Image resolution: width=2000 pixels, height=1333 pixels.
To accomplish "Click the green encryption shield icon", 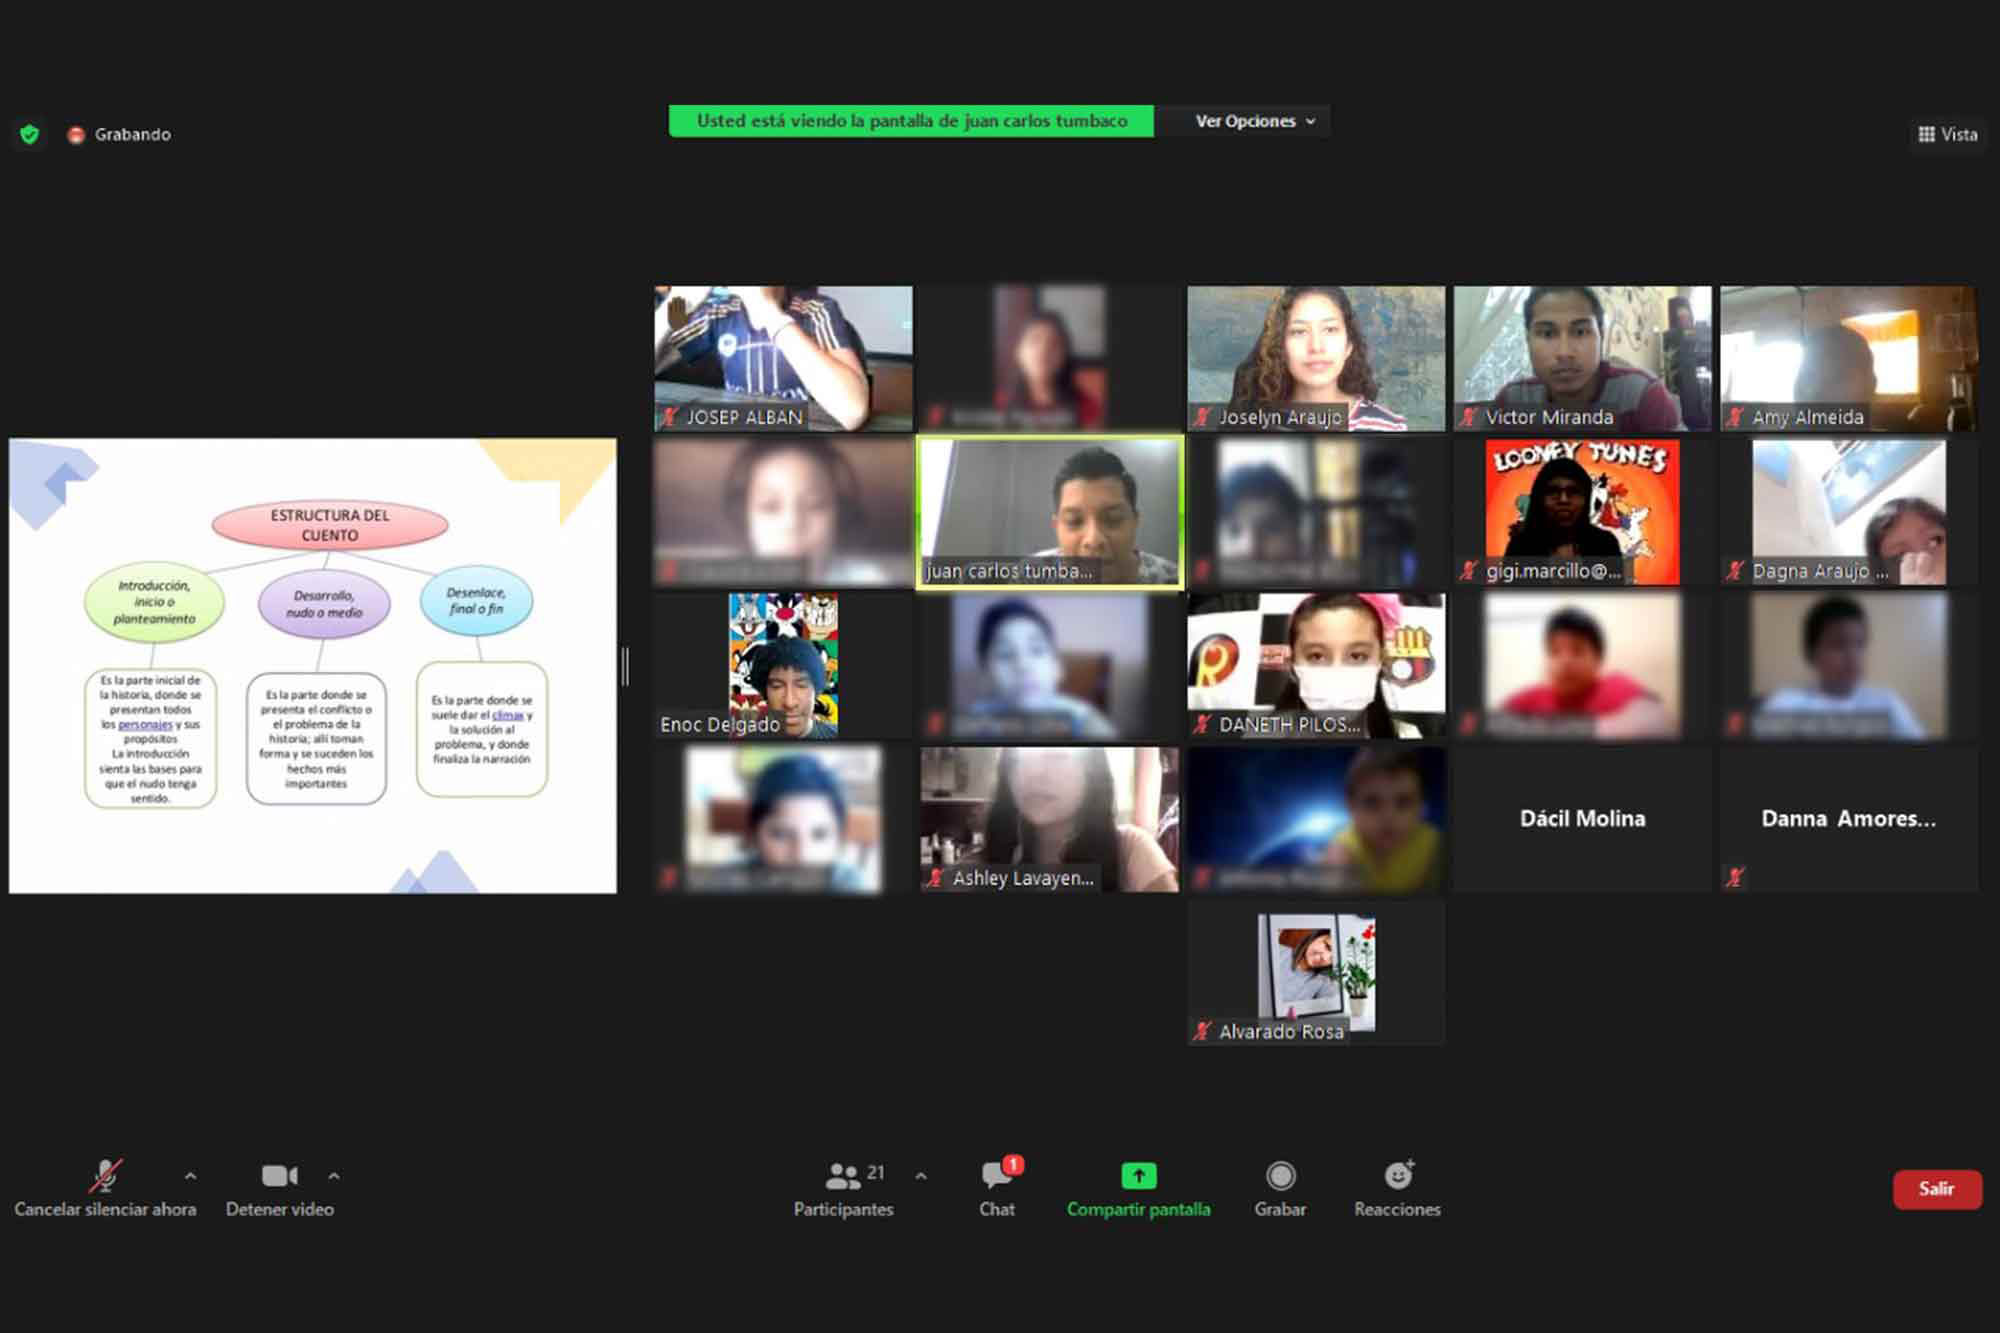I will pos(30,134).
